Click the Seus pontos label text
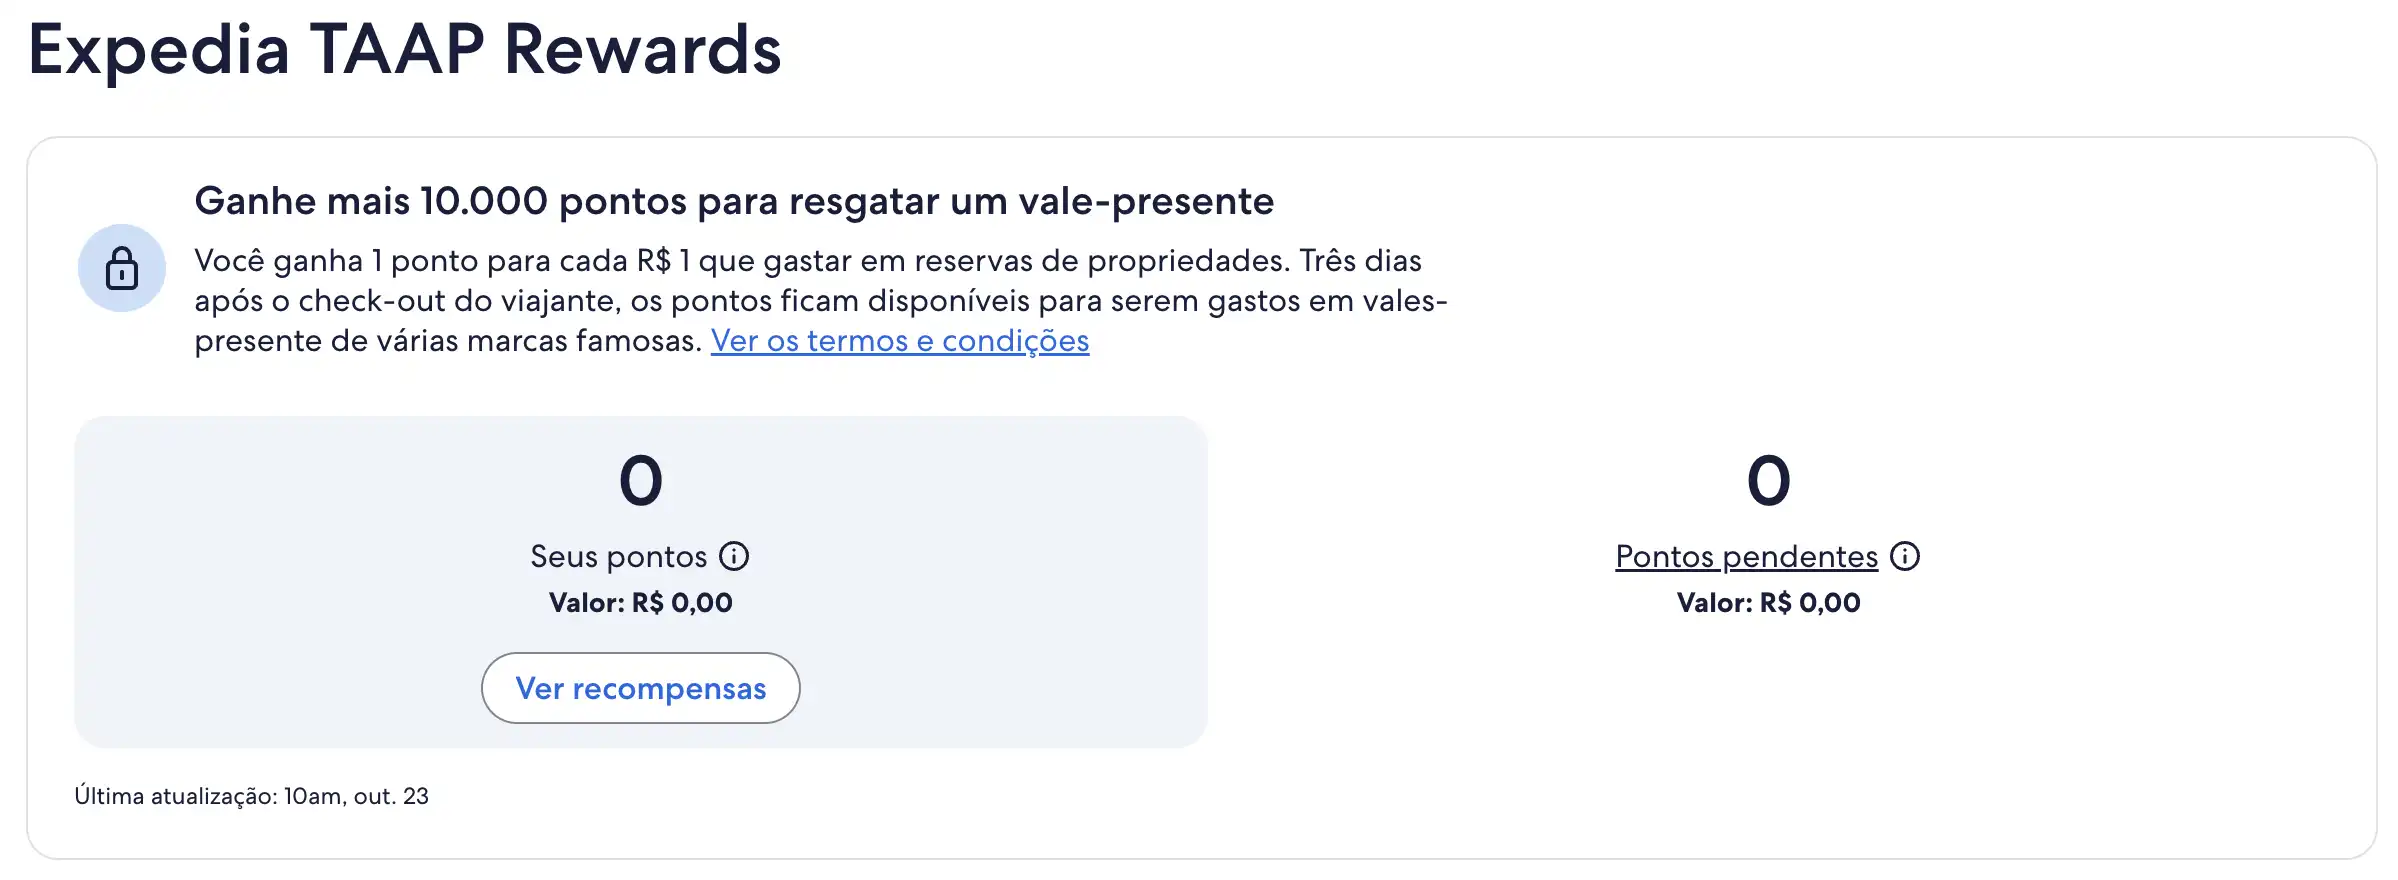The image size is (2398, 880). pos(618,556)
